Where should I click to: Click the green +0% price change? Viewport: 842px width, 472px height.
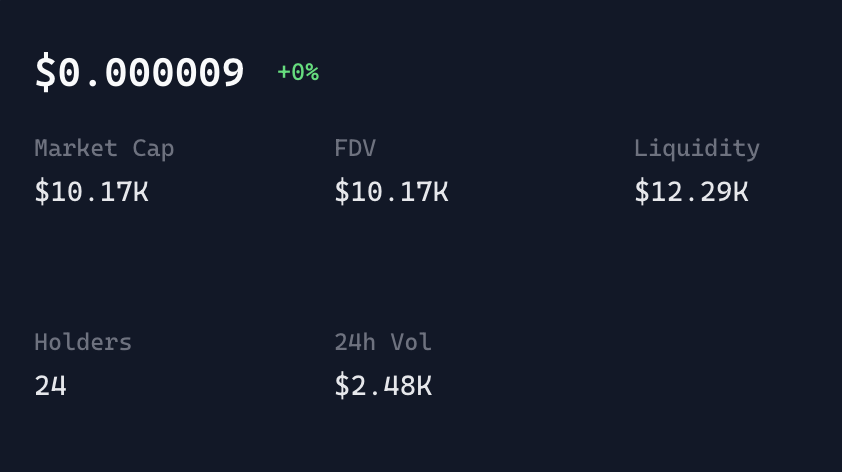tap(298, 72)
